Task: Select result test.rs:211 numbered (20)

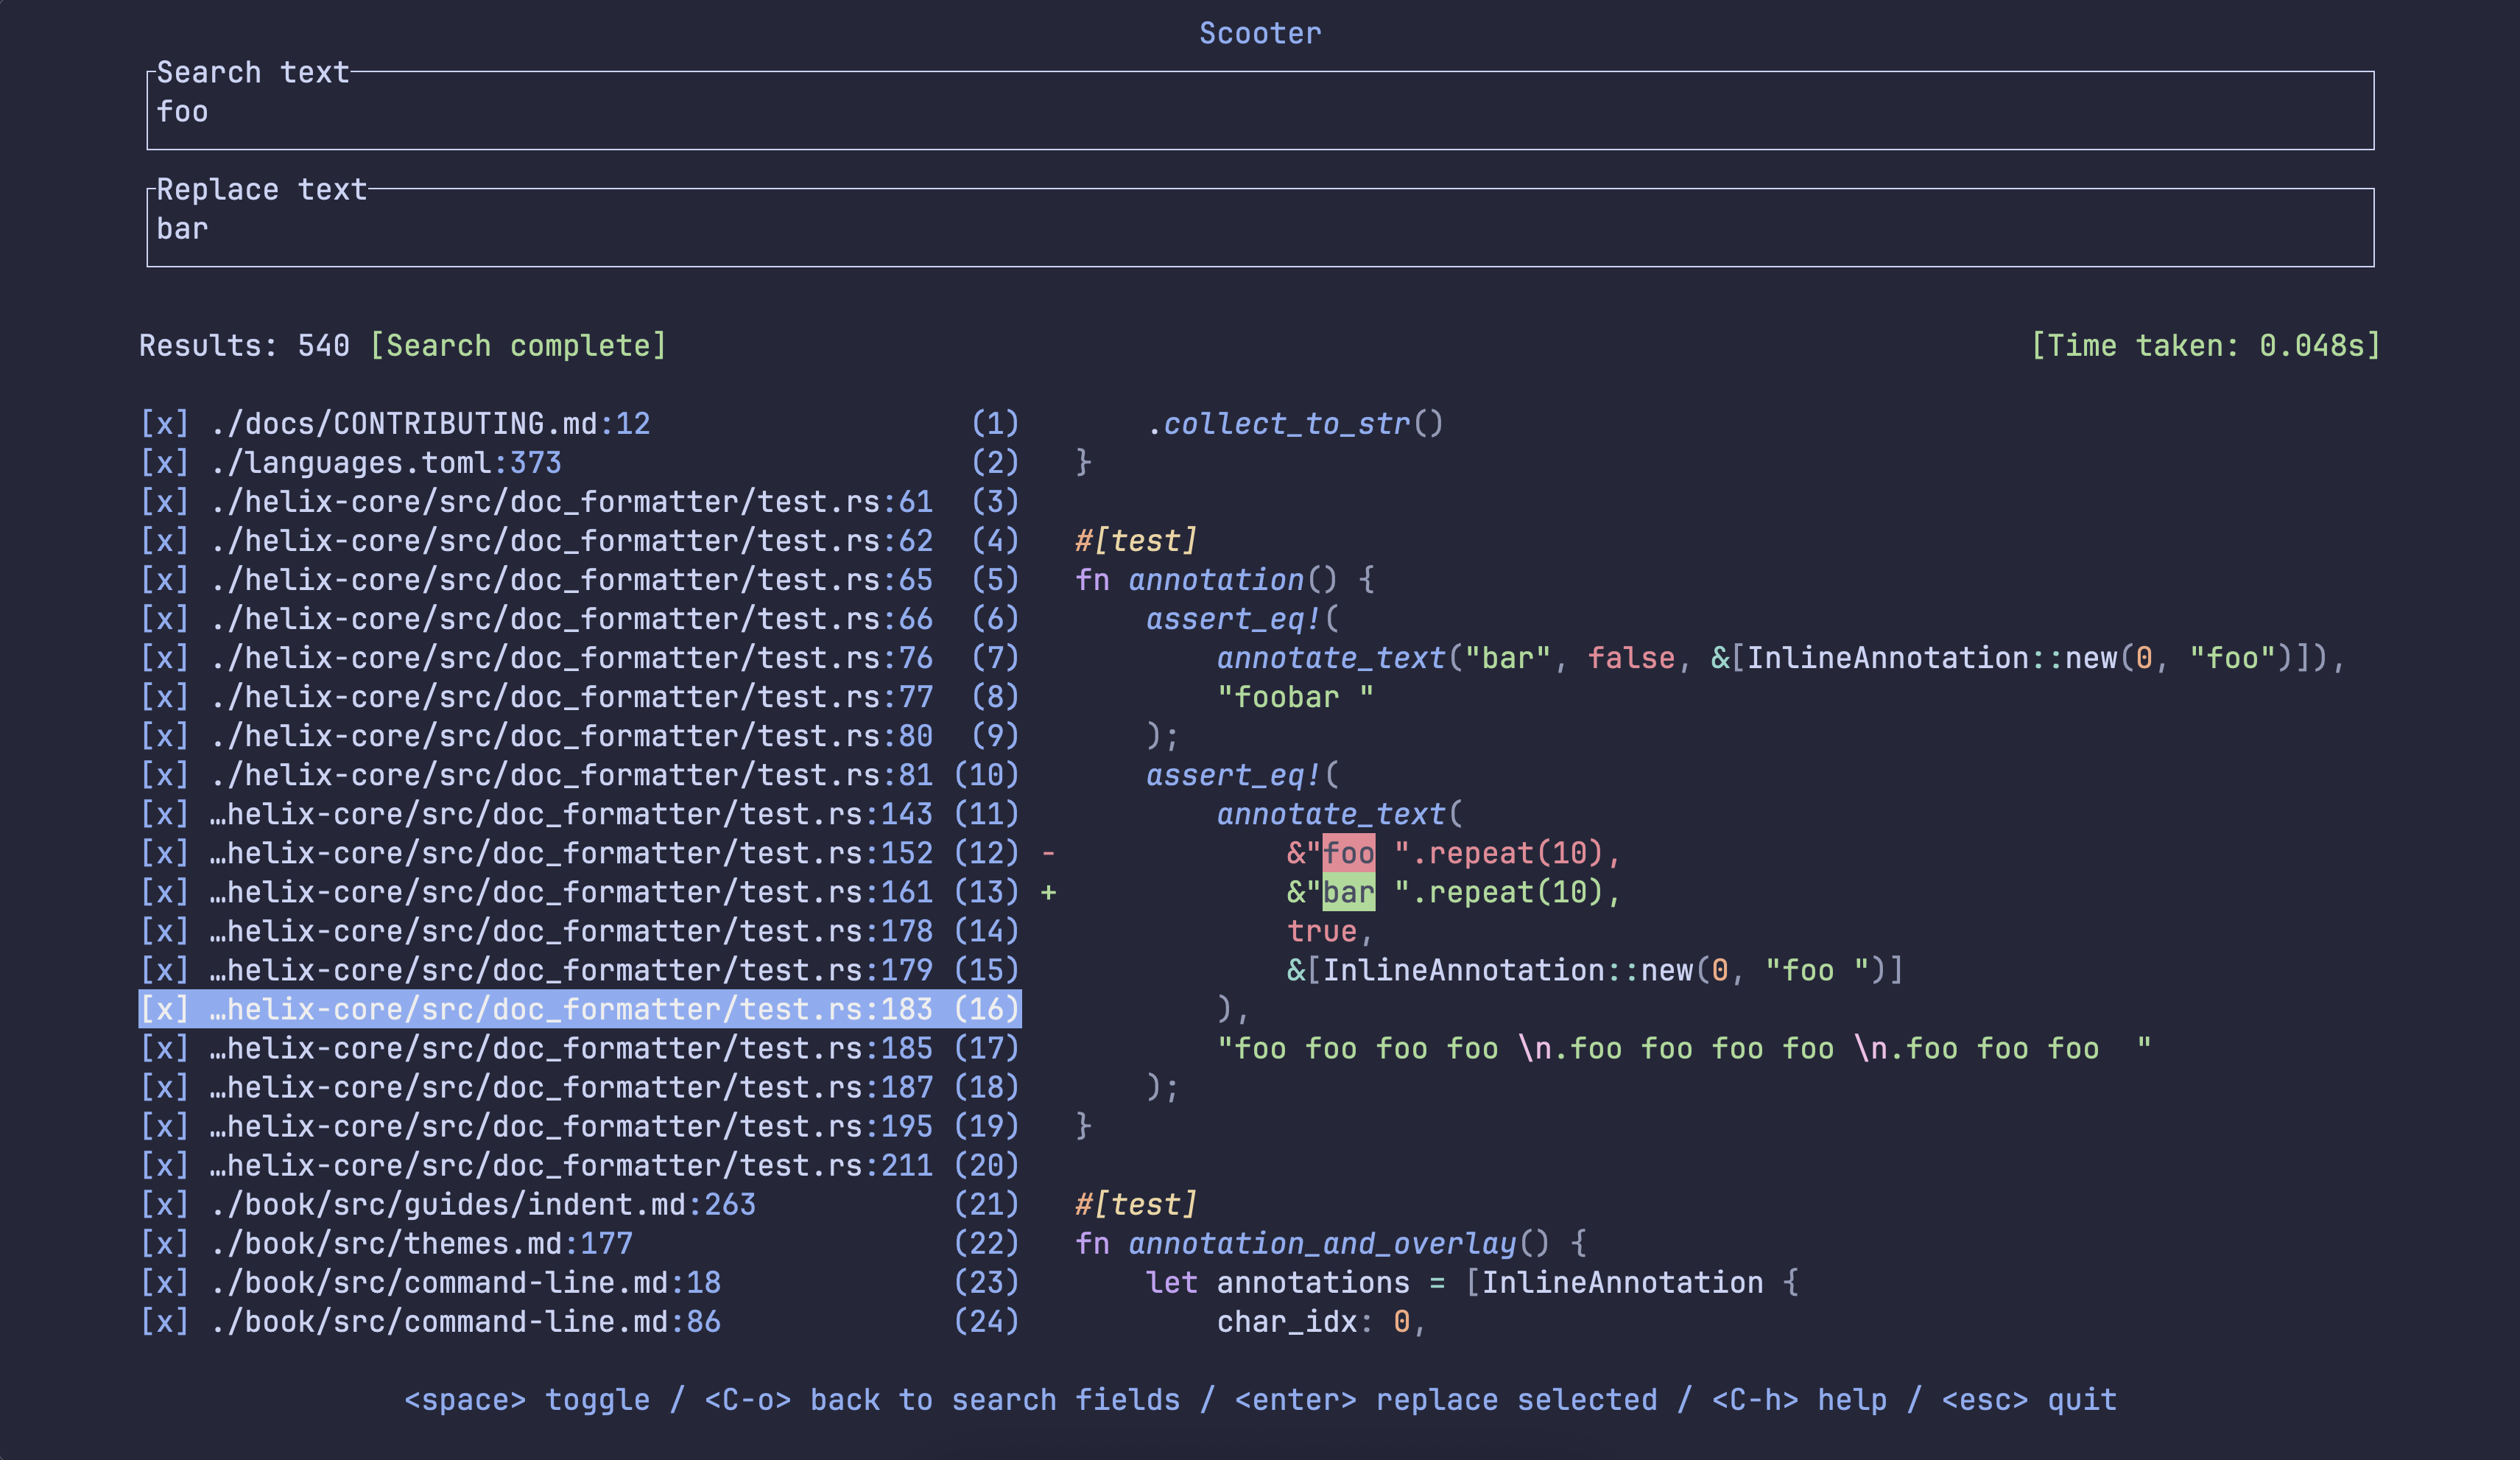Action: click(x=580, y=1165)
